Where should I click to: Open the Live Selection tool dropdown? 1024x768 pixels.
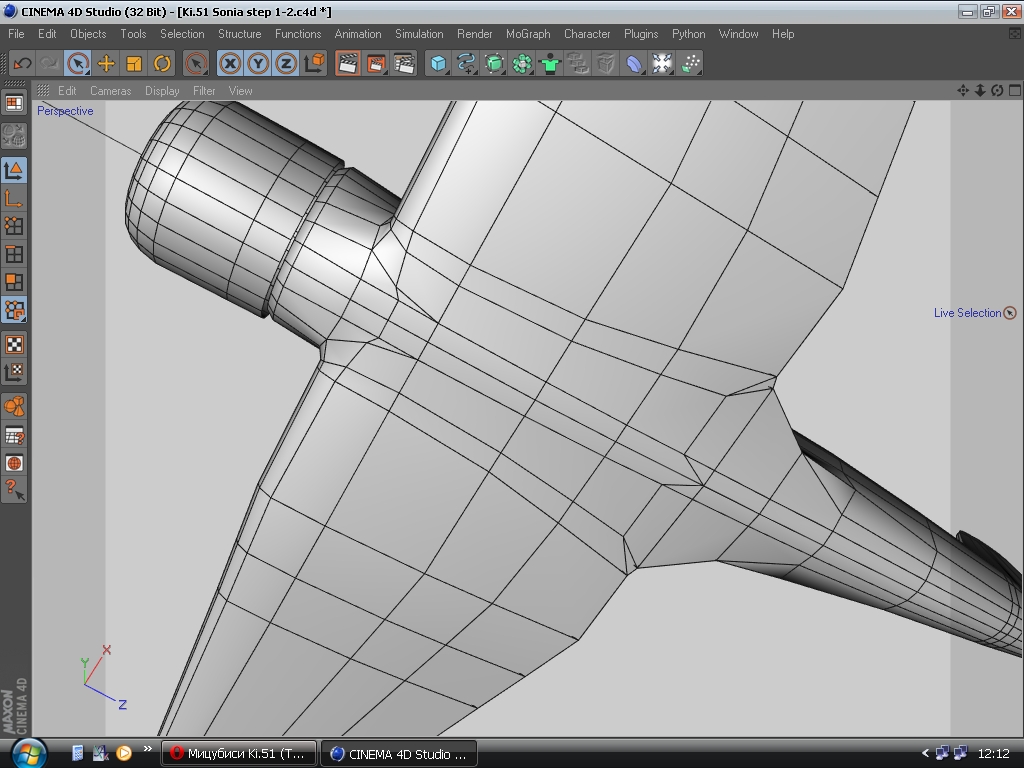point(78,63)
